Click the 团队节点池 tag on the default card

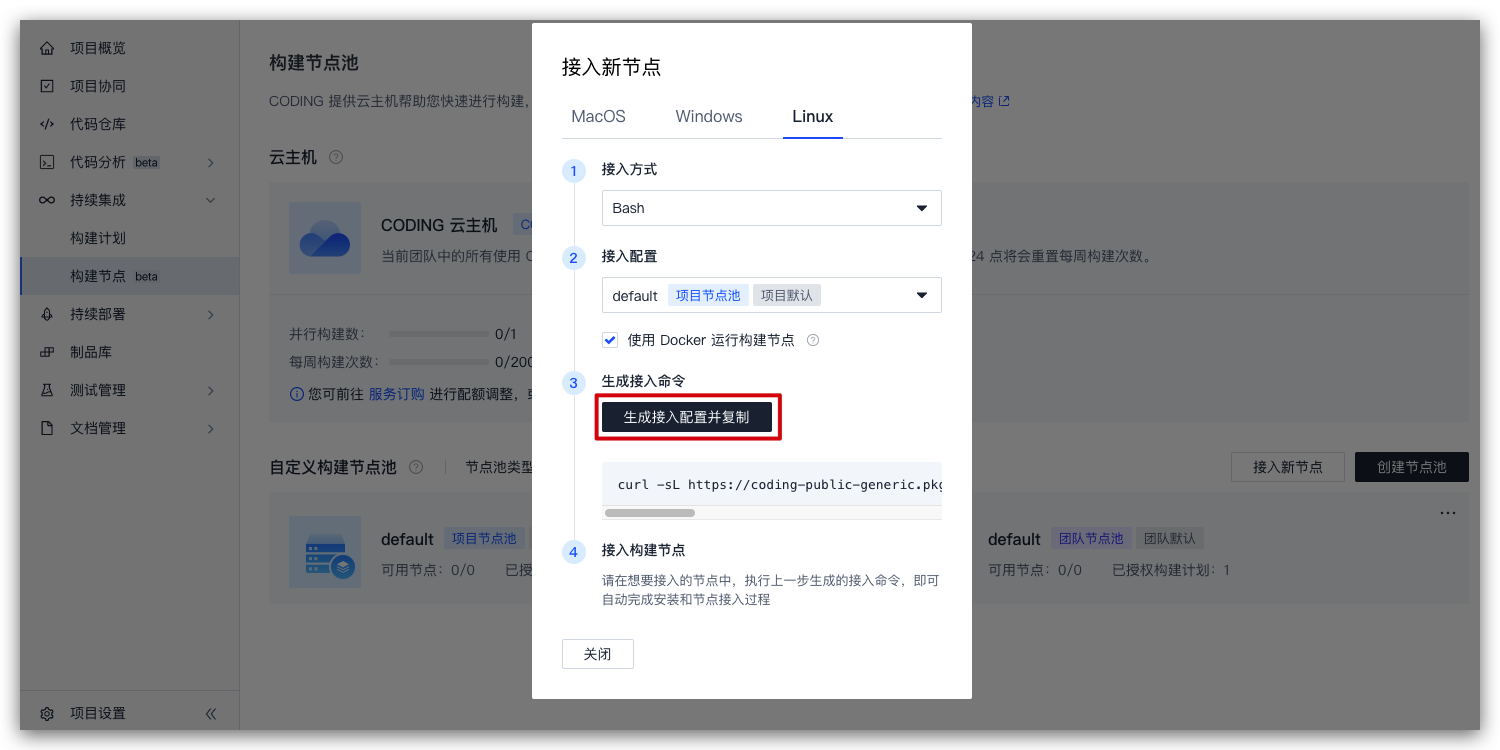pyautogui.click(x=1091, y=539)
